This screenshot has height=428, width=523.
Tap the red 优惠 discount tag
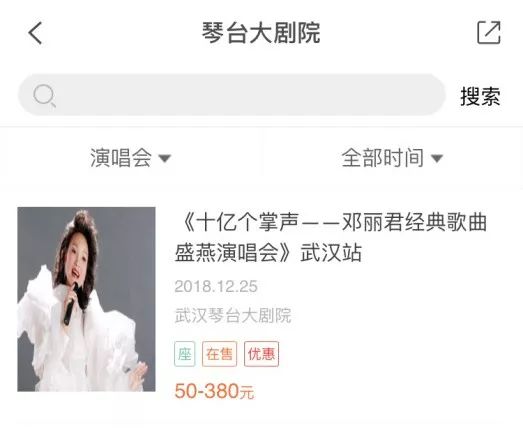(261, 354)
